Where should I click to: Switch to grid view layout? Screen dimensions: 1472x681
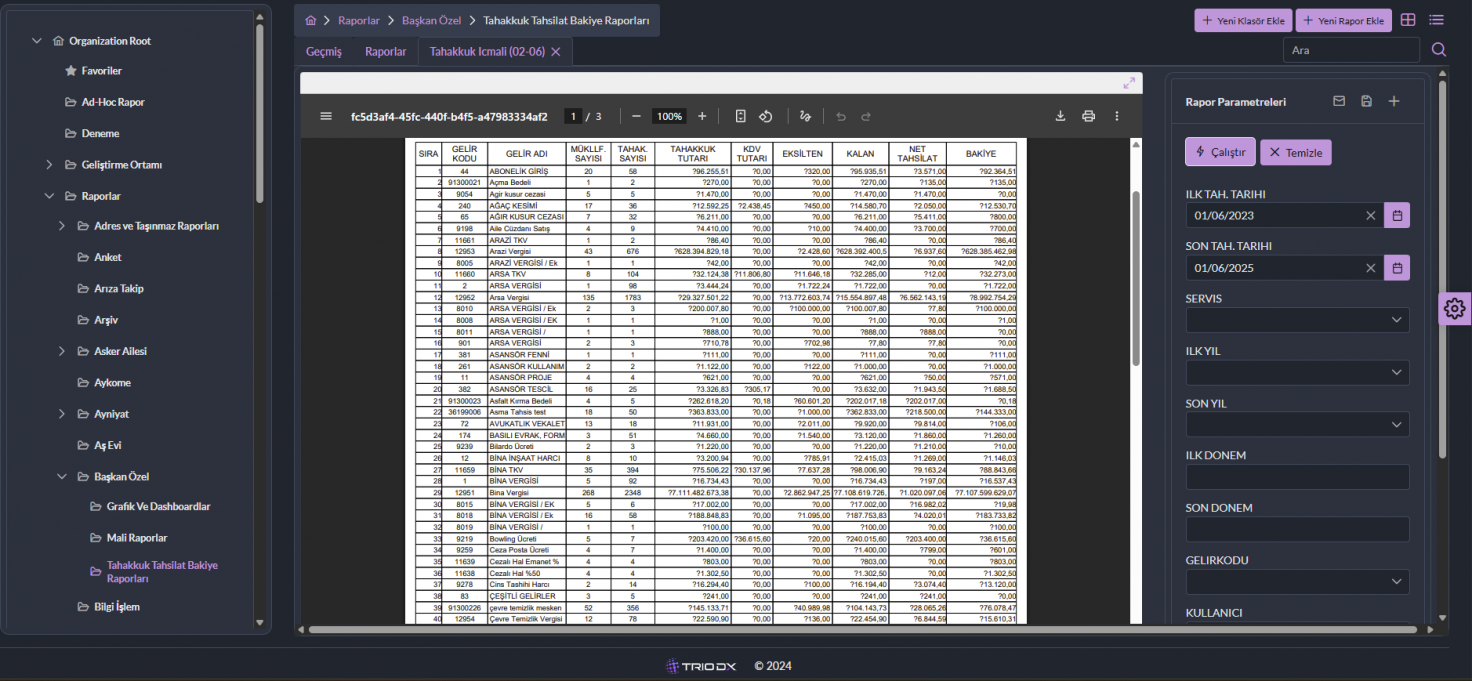tap(1408, 20)
